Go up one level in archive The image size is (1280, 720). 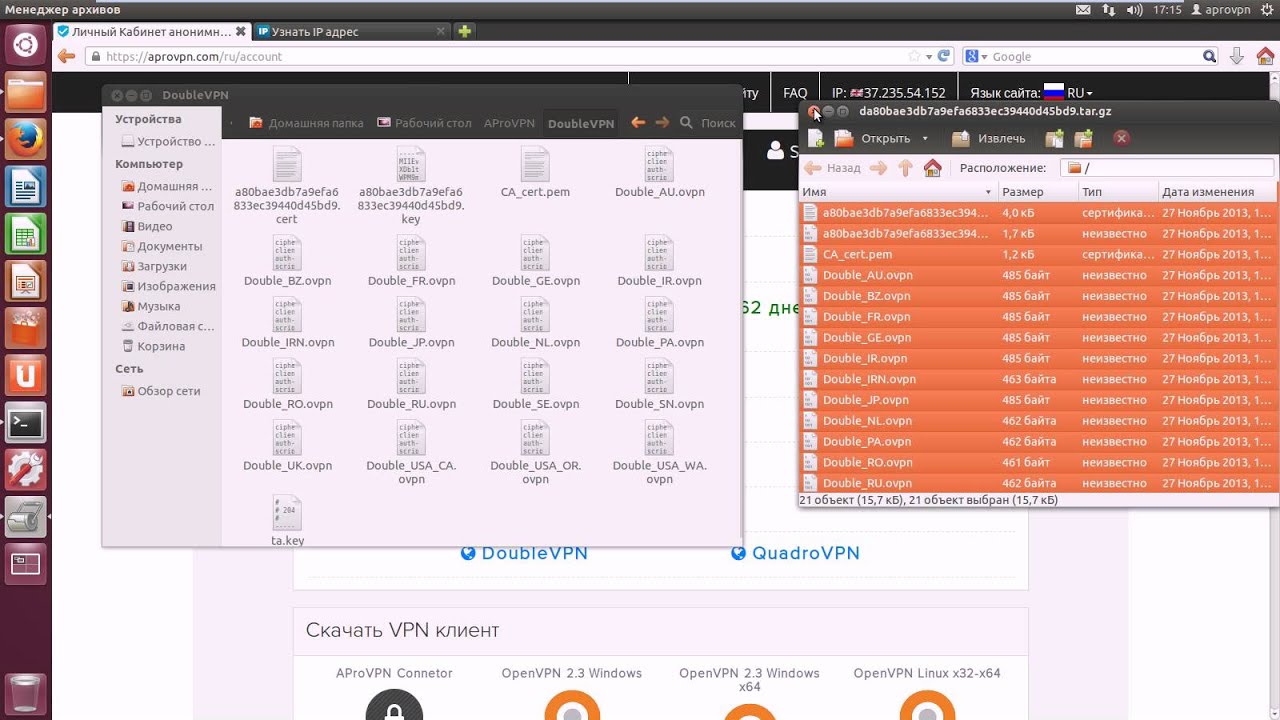(905, 168)
